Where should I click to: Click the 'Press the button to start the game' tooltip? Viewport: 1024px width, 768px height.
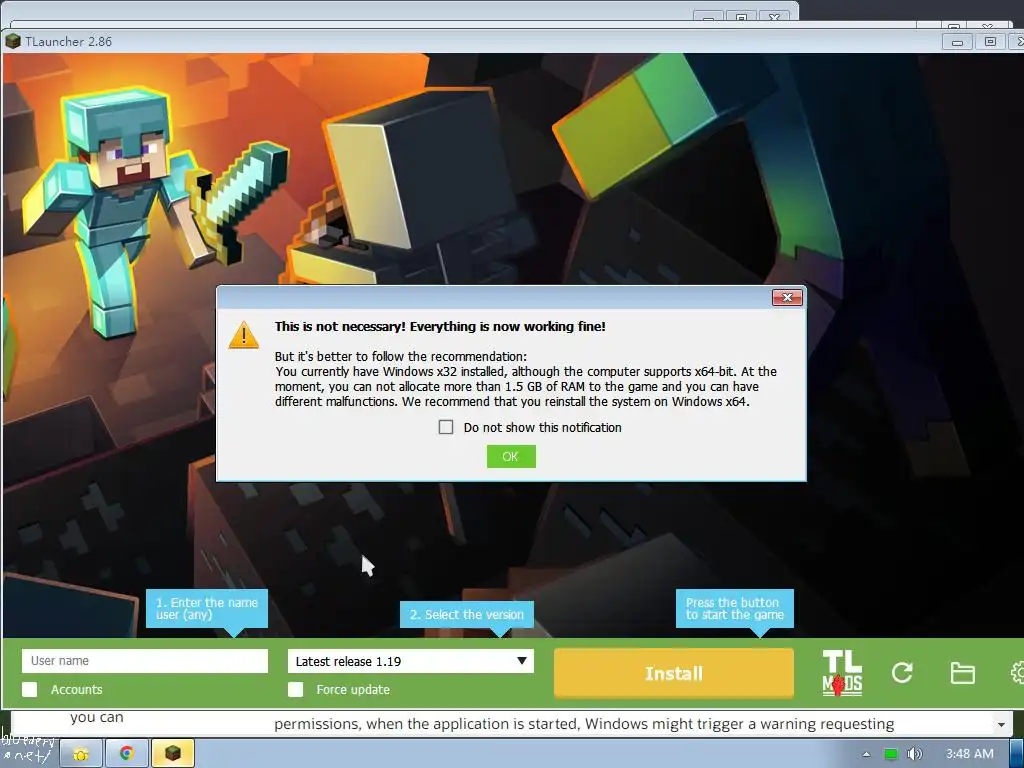point(735,609)
